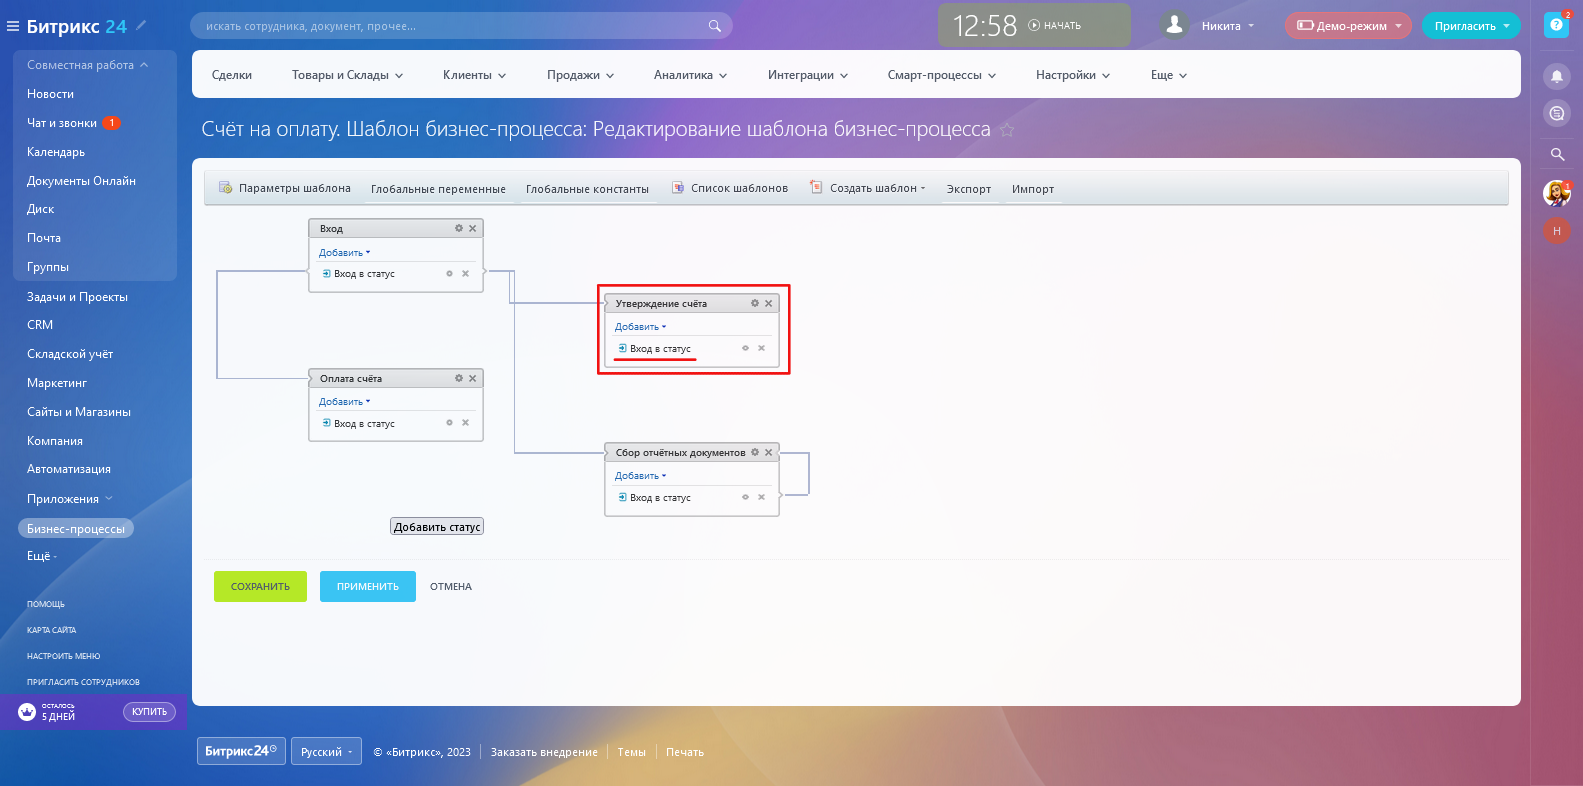
Task: Open the Еще menu
Action: [x=1168, y=75]
